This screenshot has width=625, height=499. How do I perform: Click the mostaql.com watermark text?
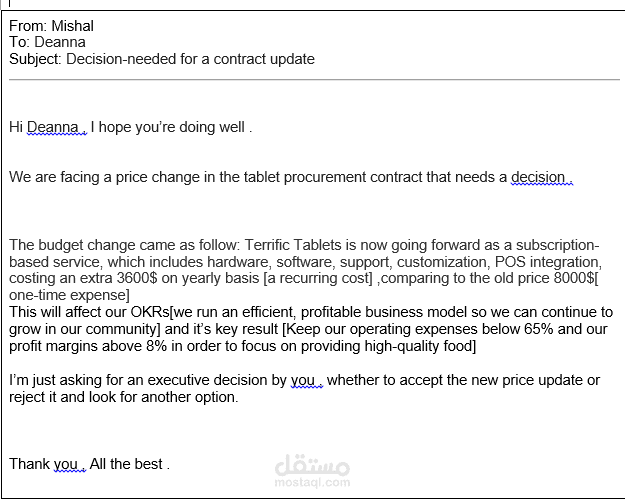coord(312,483)
